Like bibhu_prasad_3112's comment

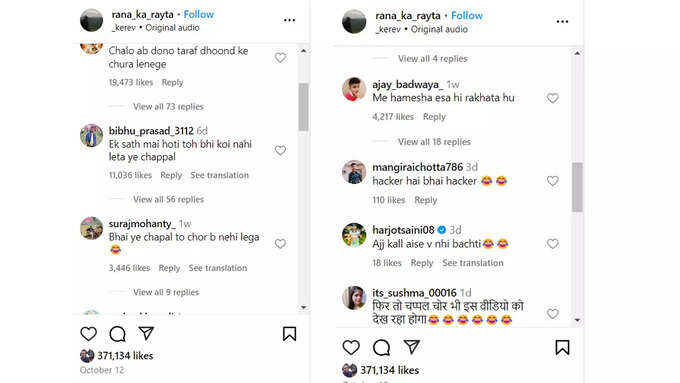tap(280, 151)
